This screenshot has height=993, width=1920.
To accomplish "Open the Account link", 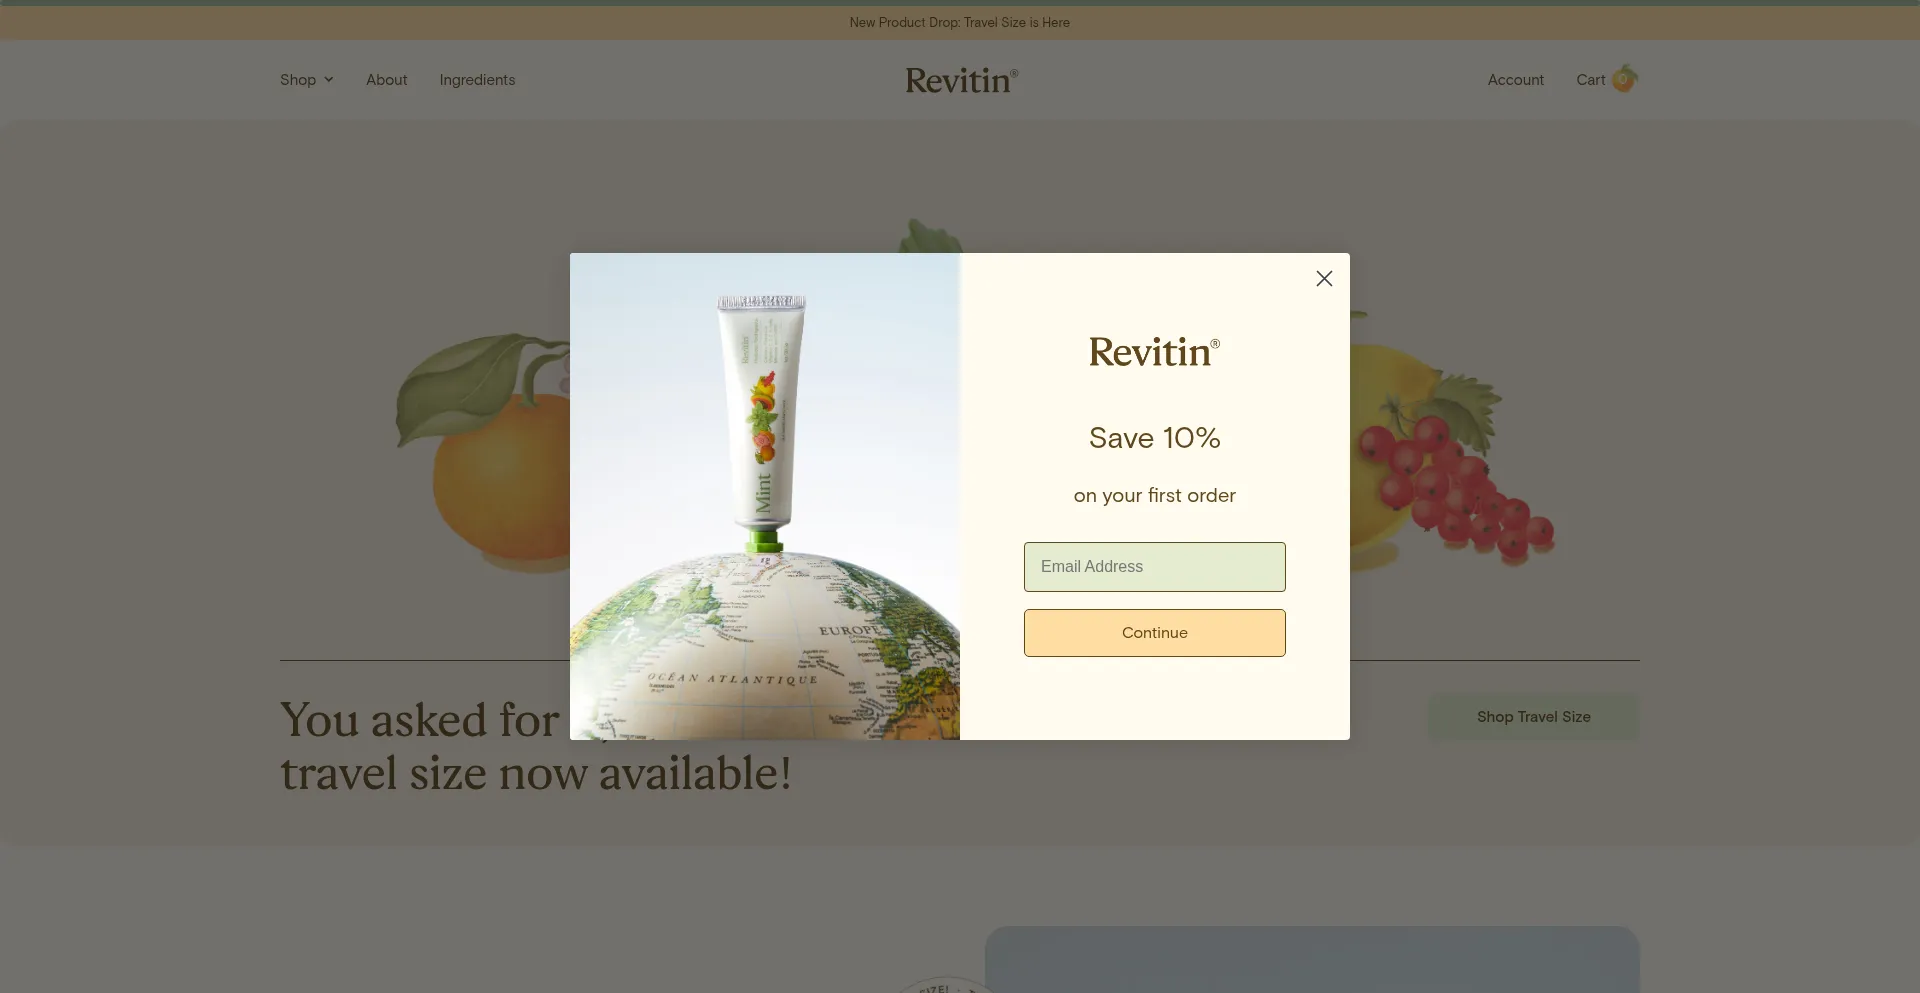I will [x=1515, y=80].
